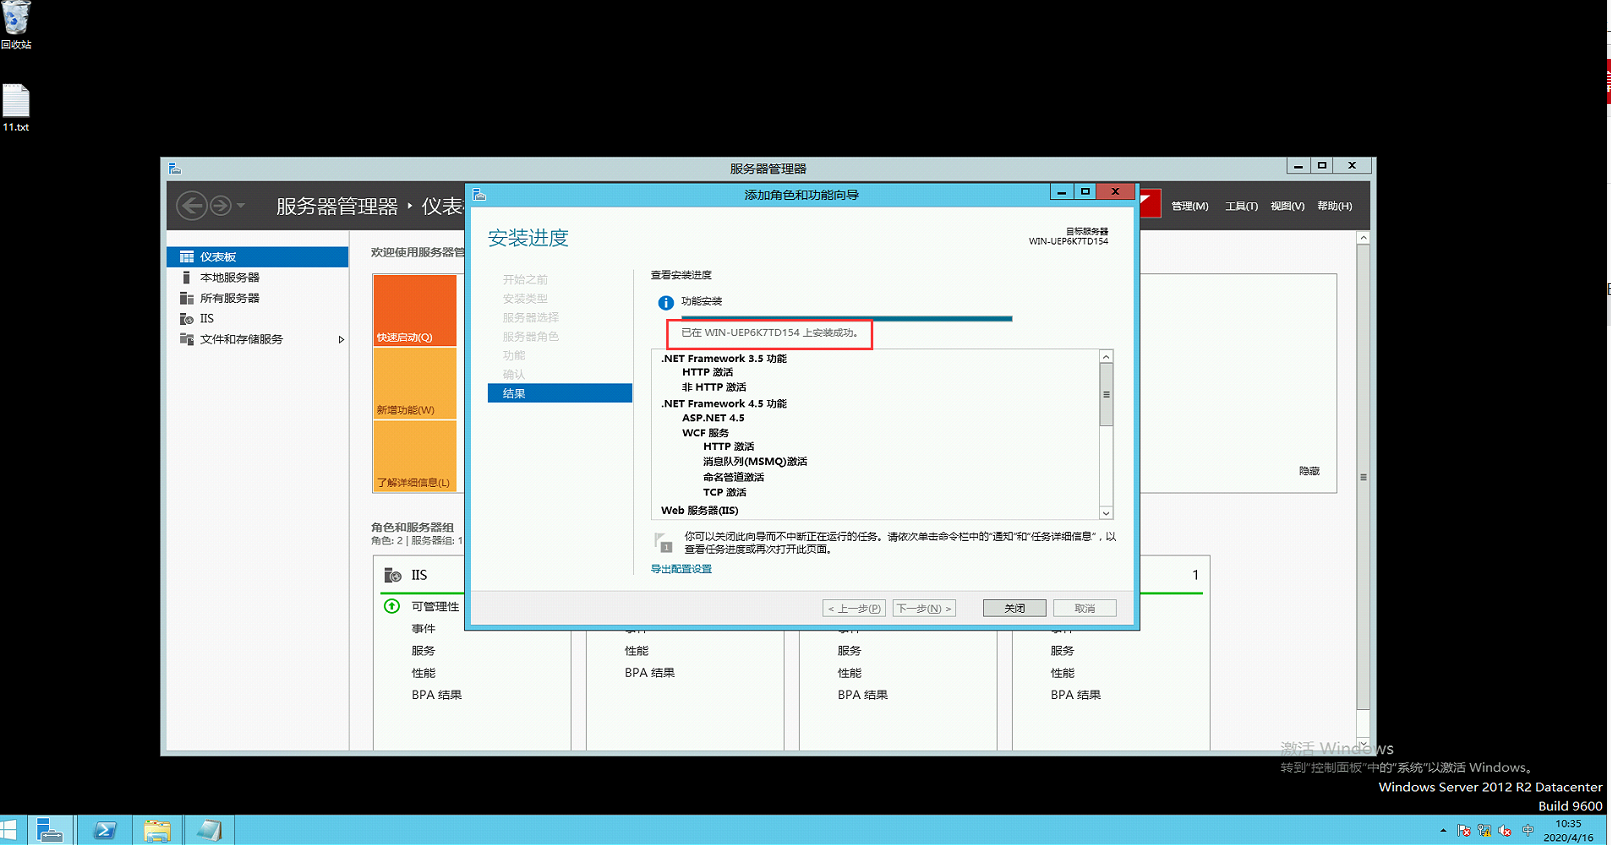Click the results list scrollbar thumb
The height and width of the screenshot is (845, 1611).
[1106, 395]
